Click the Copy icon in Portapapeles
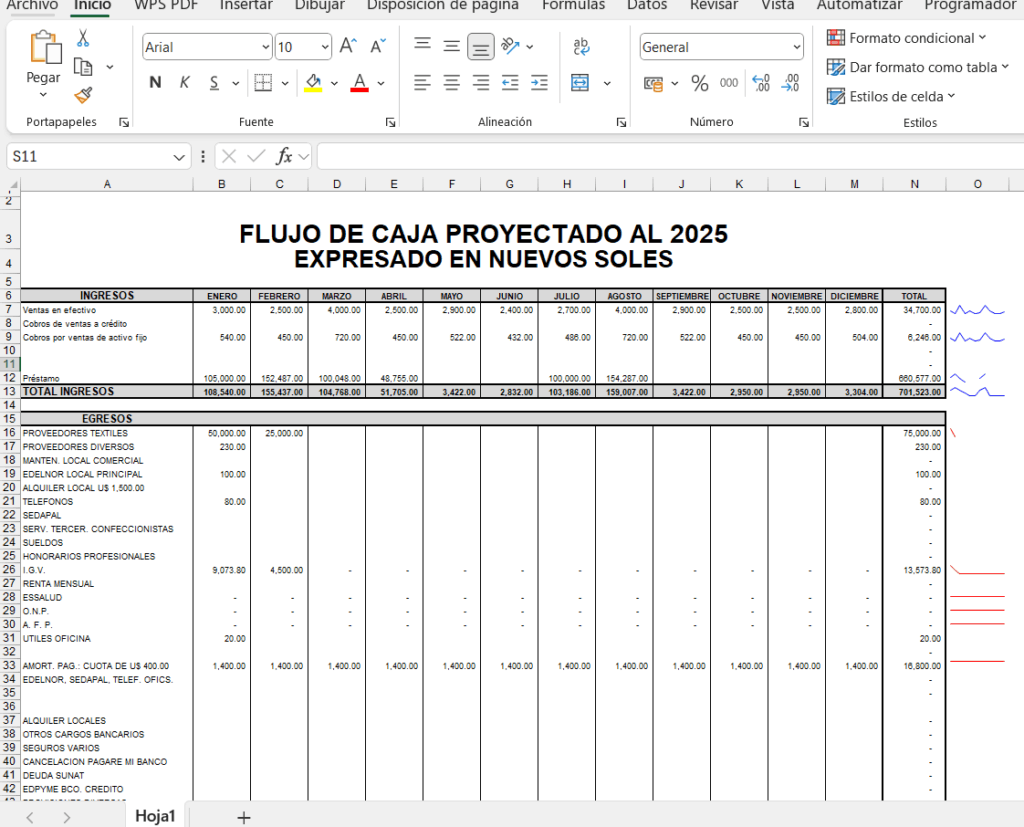 [x=83, y=67]
